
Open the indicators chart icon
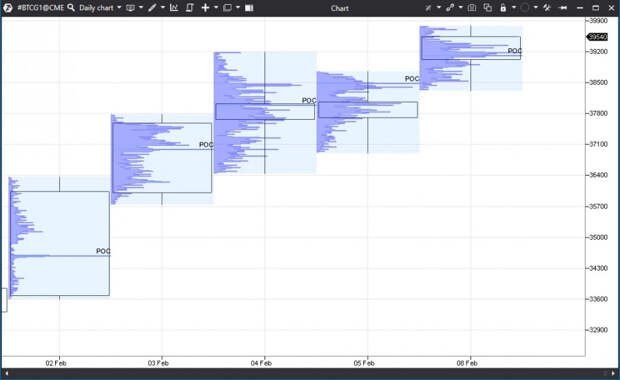[x=174, y=8]
